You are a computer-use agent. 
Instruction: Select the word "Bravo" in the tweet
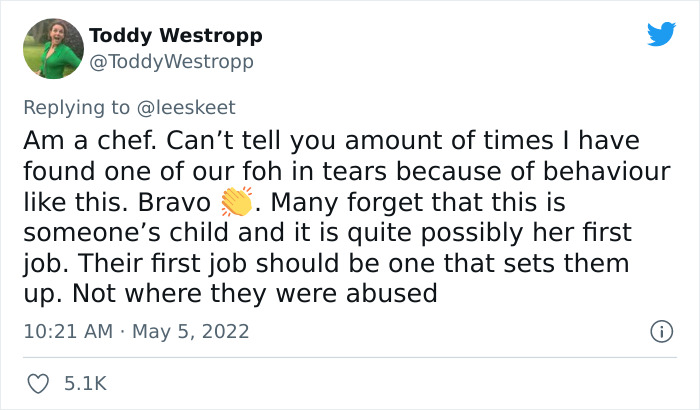coord(174,202)
